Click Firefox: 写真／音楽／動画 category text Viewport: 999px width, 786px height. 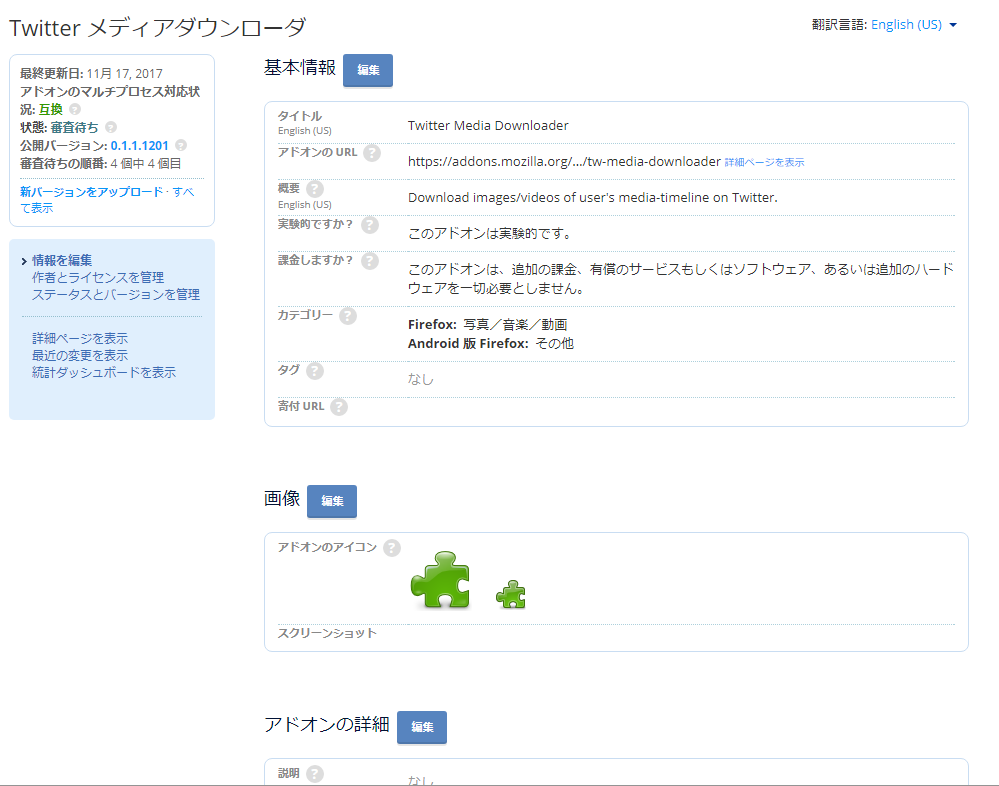(x=487, y=325)
